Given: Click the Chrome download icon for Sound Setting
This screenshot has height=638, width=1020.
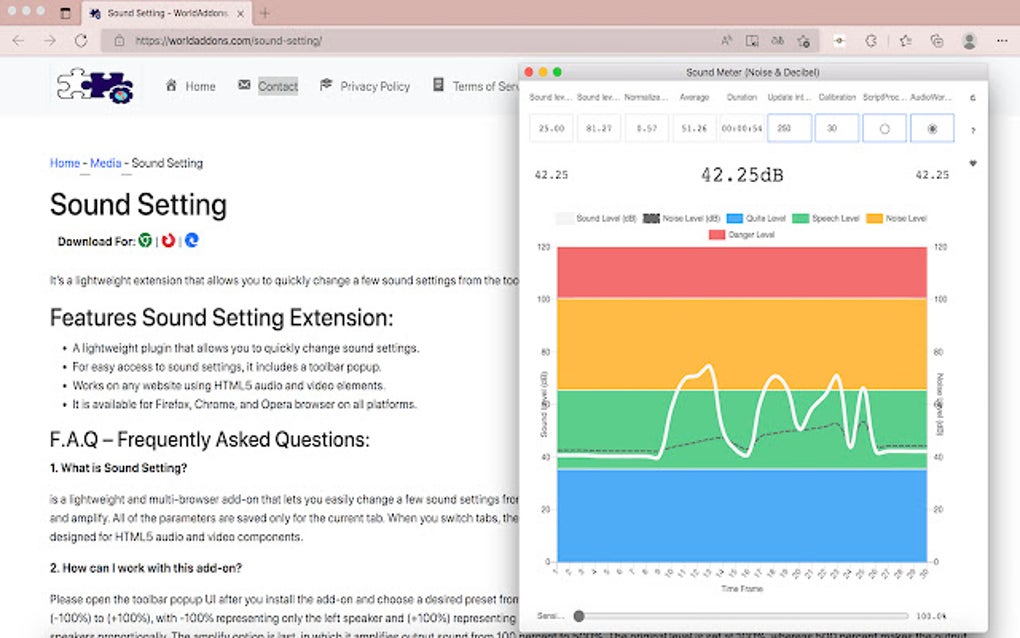Looking at the screenshot, I should [x=146, y=241].
